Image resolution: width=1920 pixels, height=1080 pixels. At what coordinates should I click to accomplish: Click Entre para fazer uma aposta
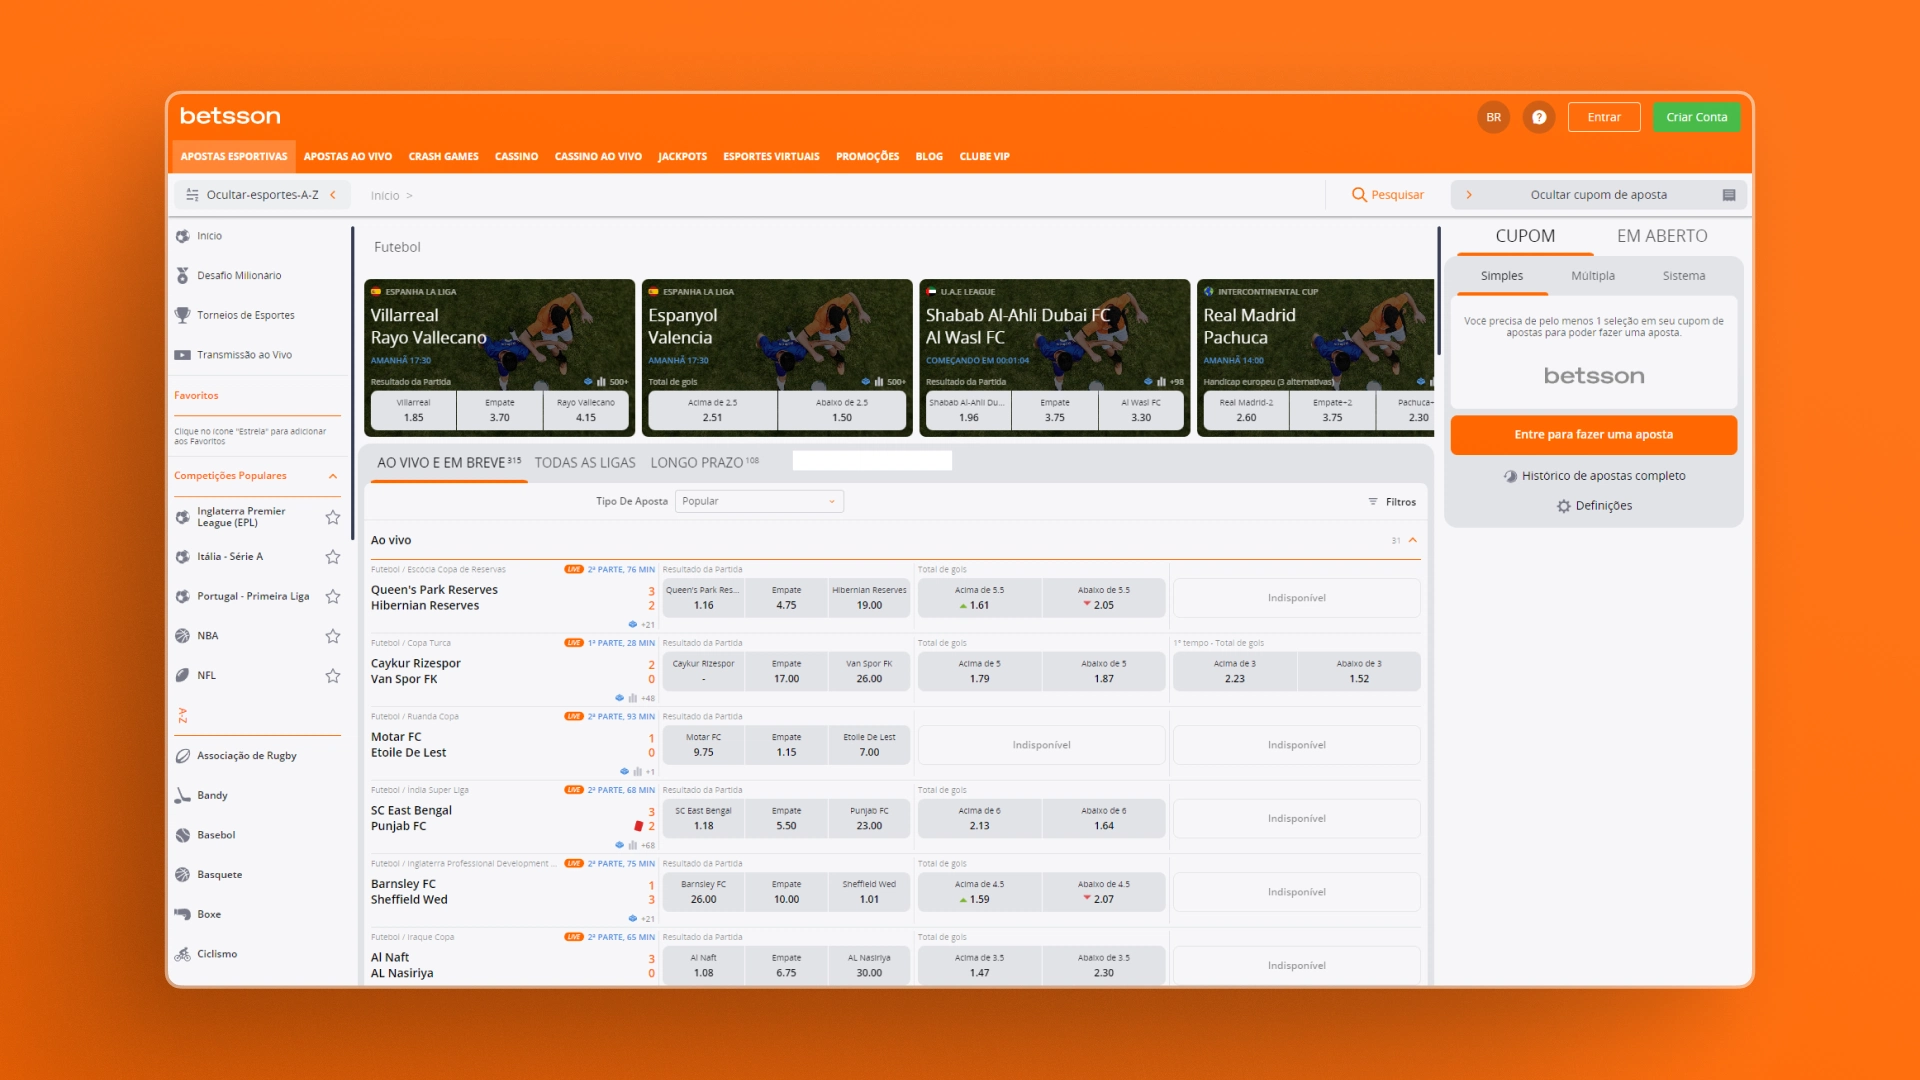click(x=1593, y=435)
